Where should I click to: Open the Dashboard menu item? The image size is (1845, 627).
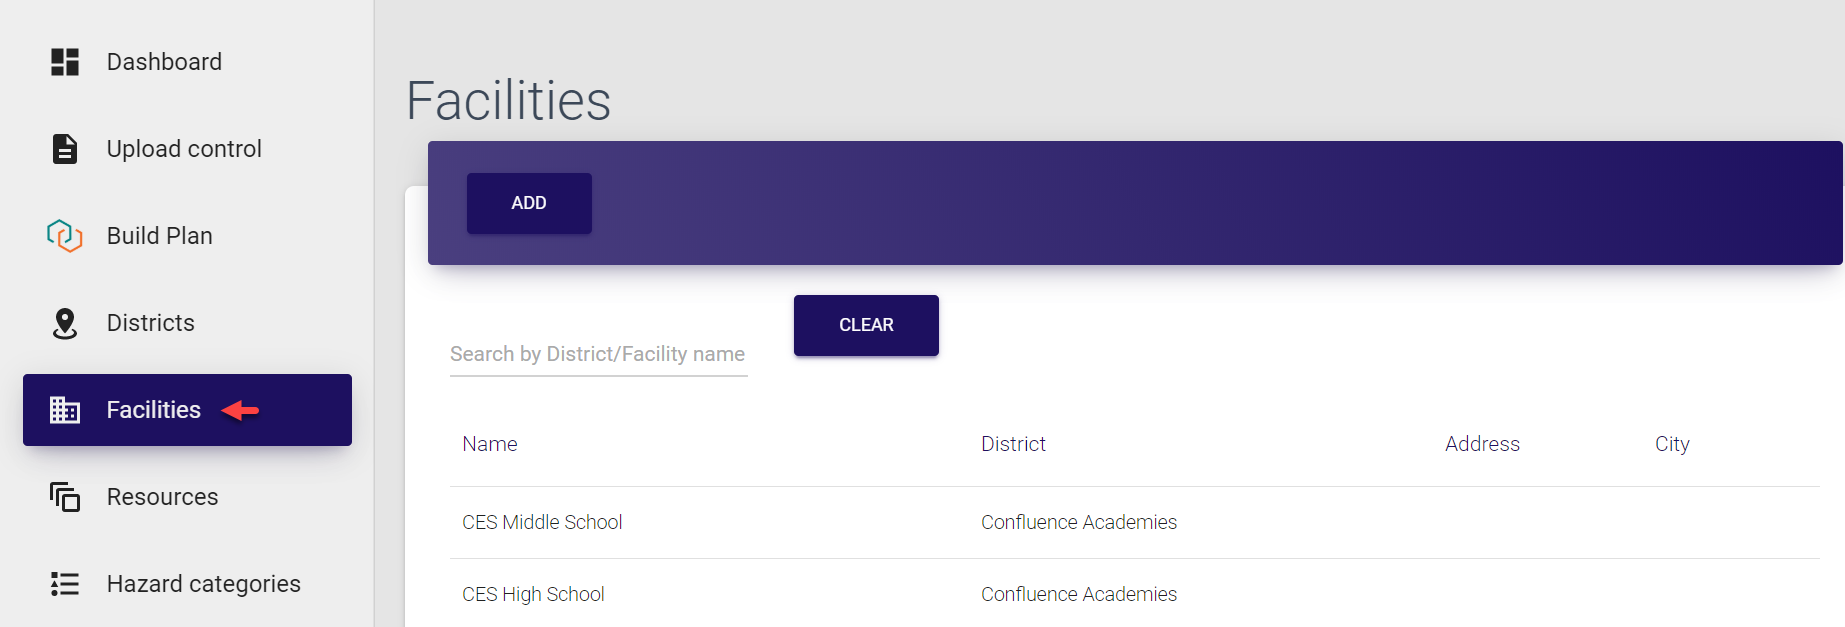[164, 62]
